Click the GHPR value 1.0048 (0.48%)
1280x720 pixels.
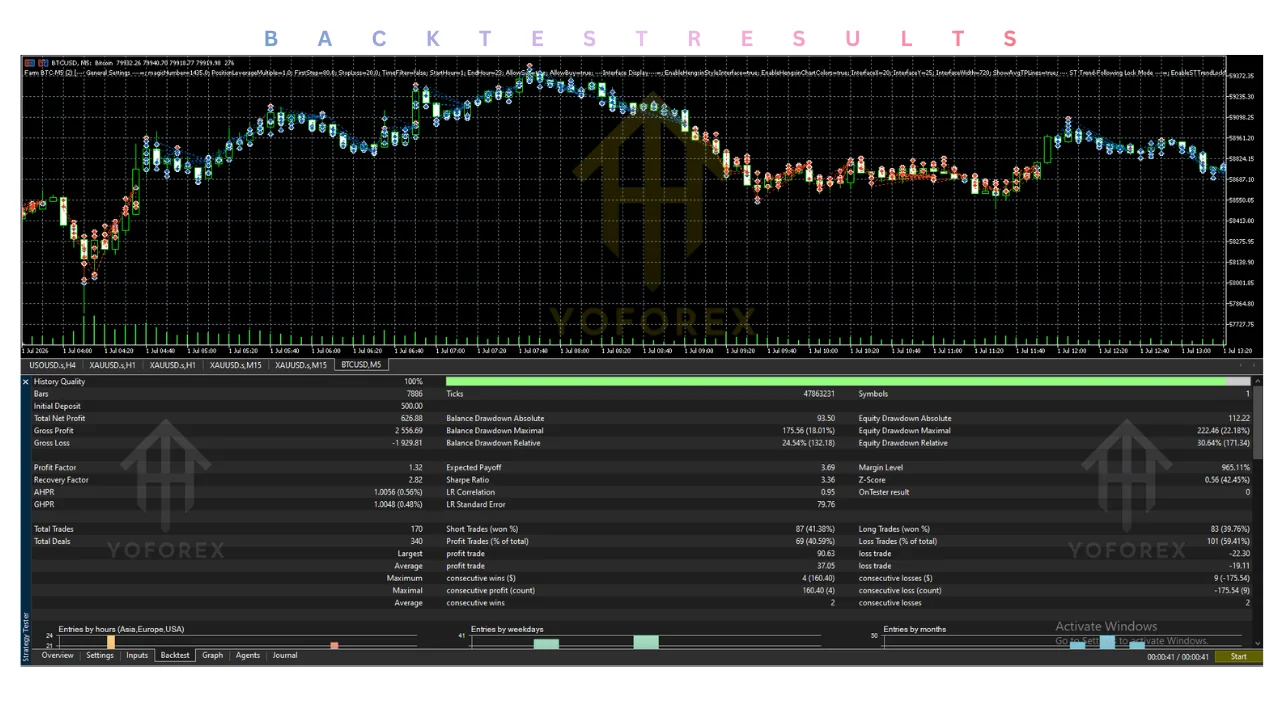point(398,504)
